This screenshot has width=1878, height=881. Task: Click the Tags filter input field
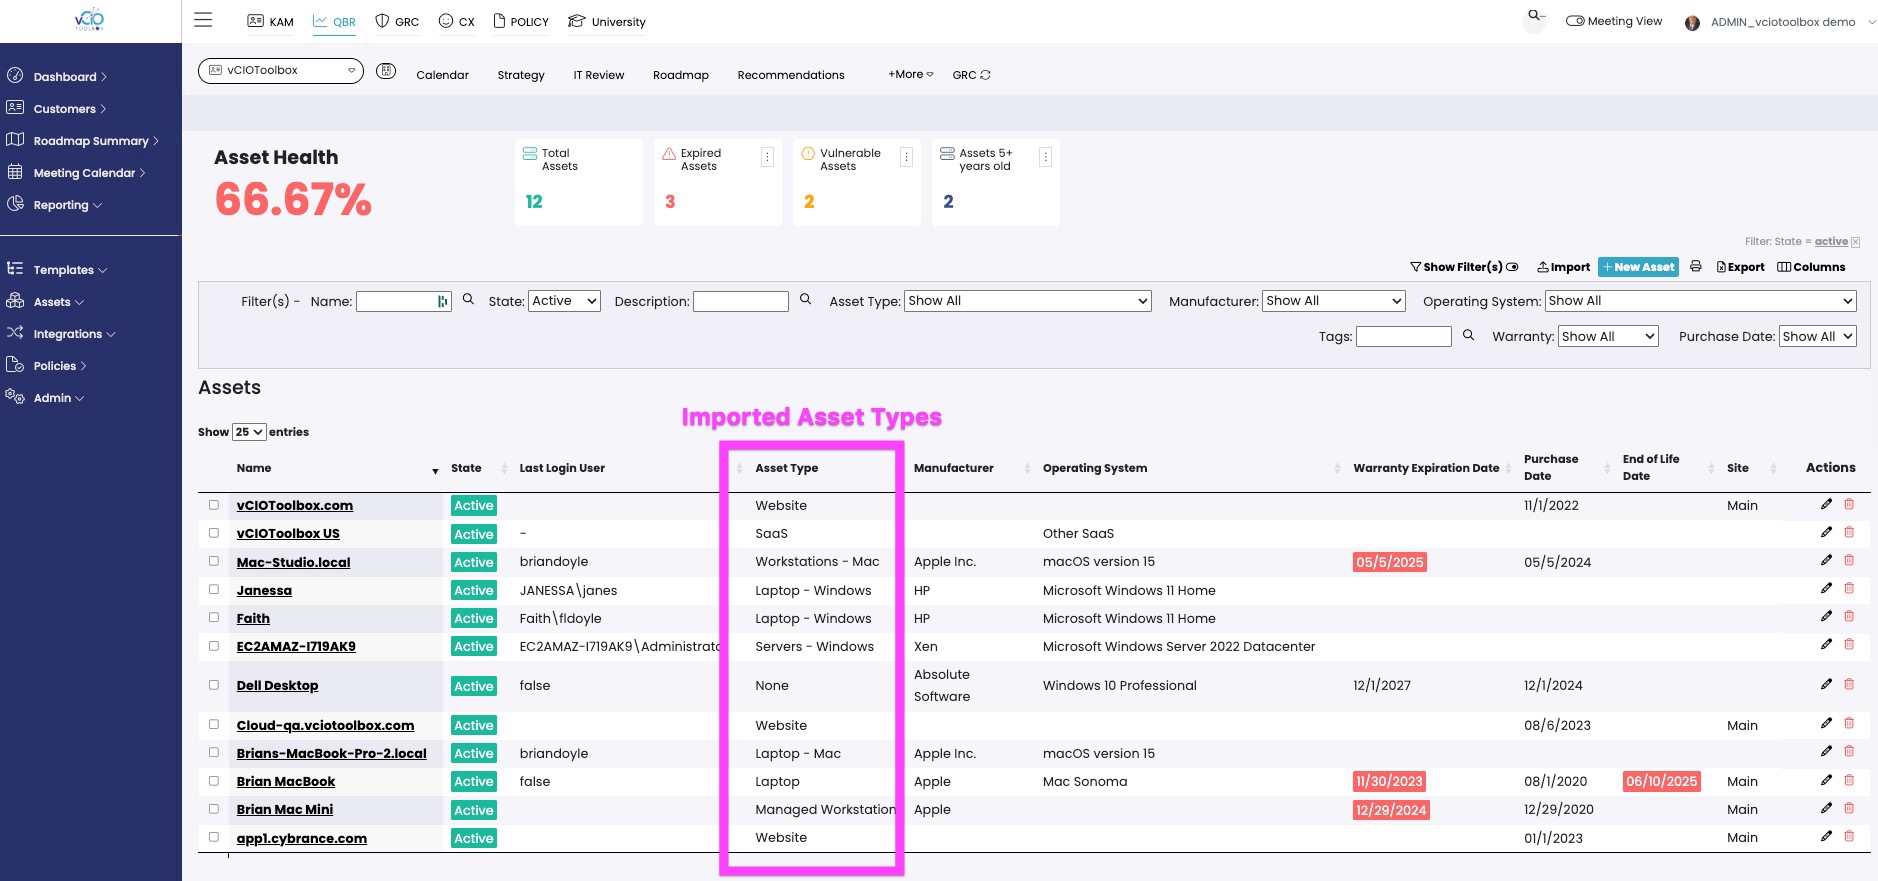1403,337
